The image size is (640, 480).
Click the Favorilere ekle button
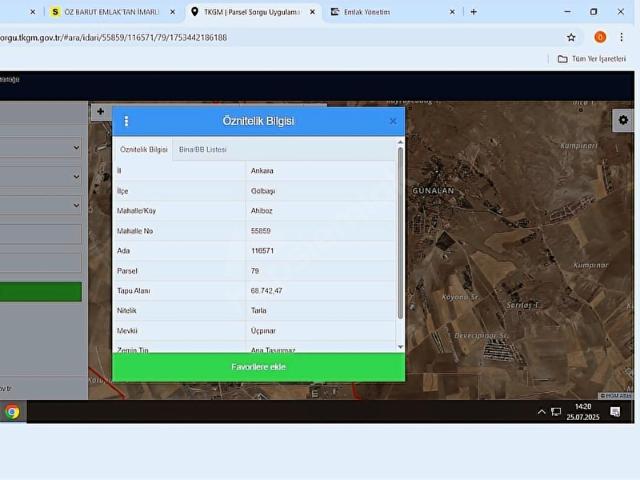click(258, 367)
